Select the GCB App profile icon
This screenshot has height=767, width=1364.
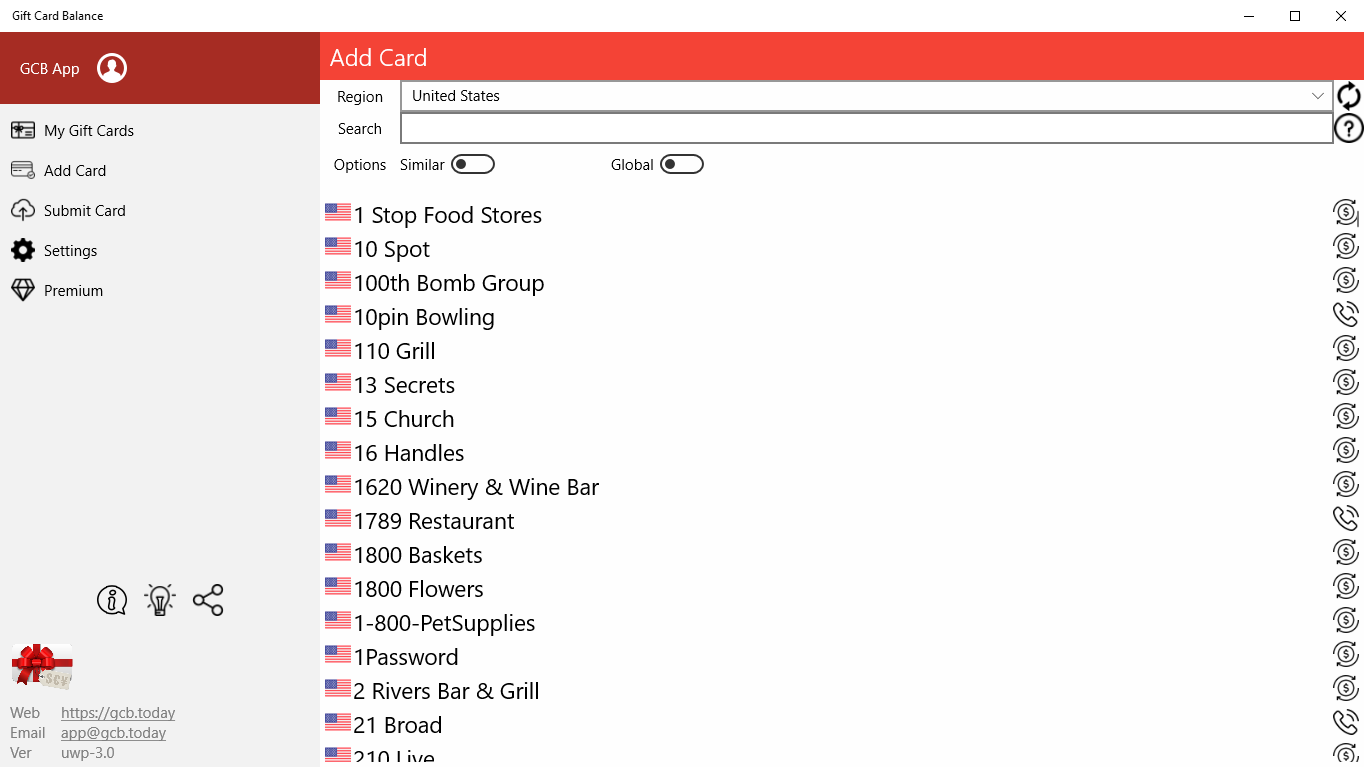click(111, 68)
